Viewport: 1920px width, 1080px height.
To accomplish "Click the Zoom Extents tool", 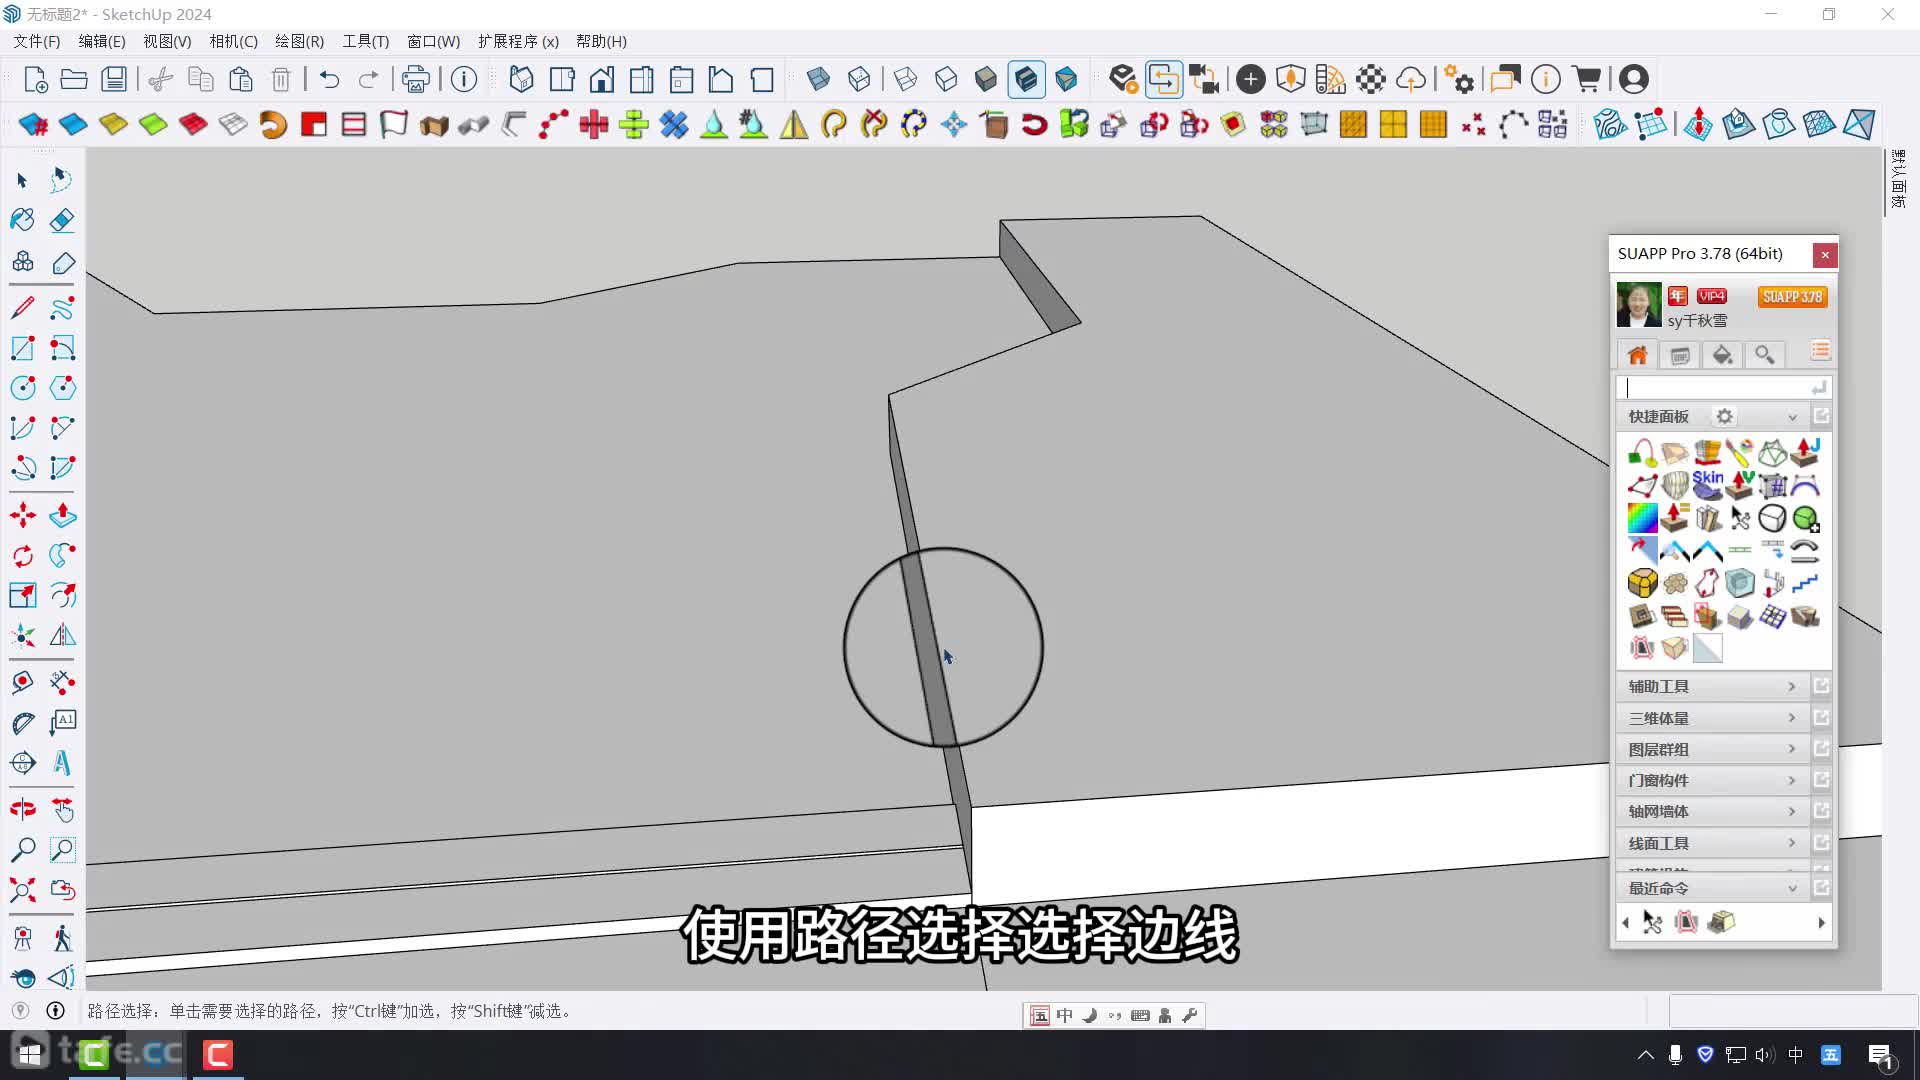I will pyautogui.click(x=22, y=890).
